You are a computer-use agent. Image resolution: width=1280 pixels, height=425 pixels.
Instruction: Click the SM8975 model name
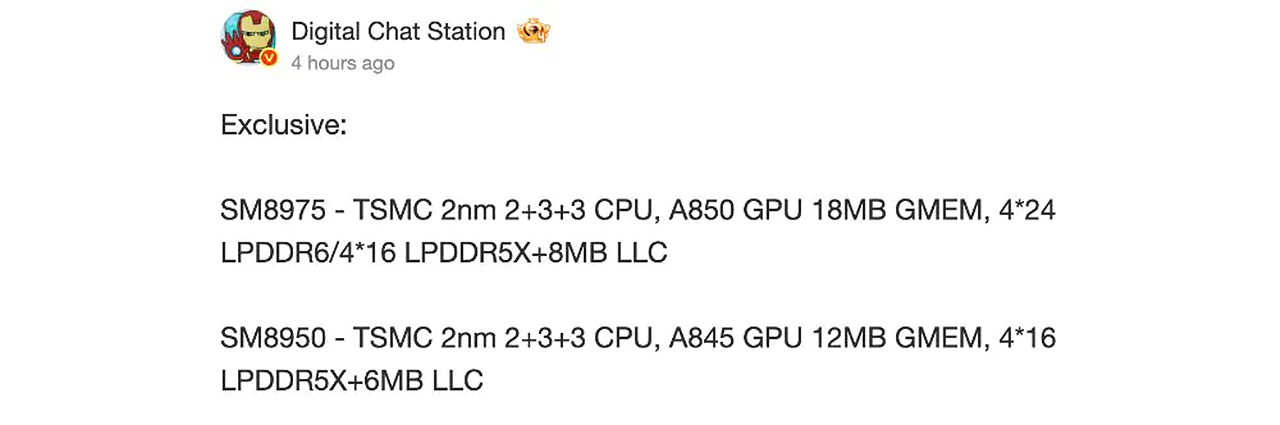(x=272, y=211)
